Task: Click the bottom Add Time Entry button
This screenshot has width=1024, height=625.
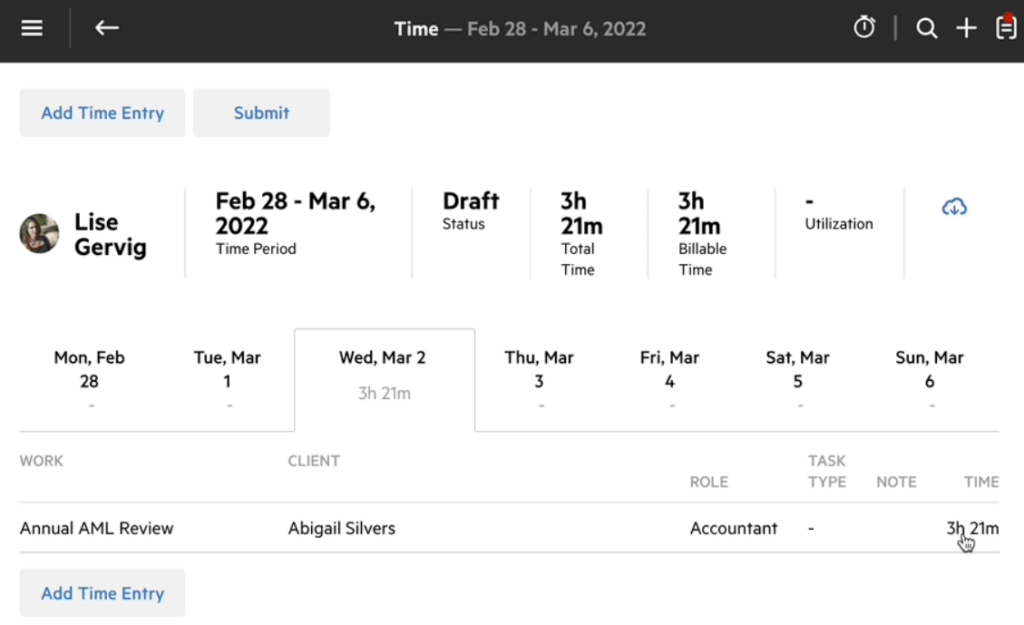Action: [x=103, y=593]
